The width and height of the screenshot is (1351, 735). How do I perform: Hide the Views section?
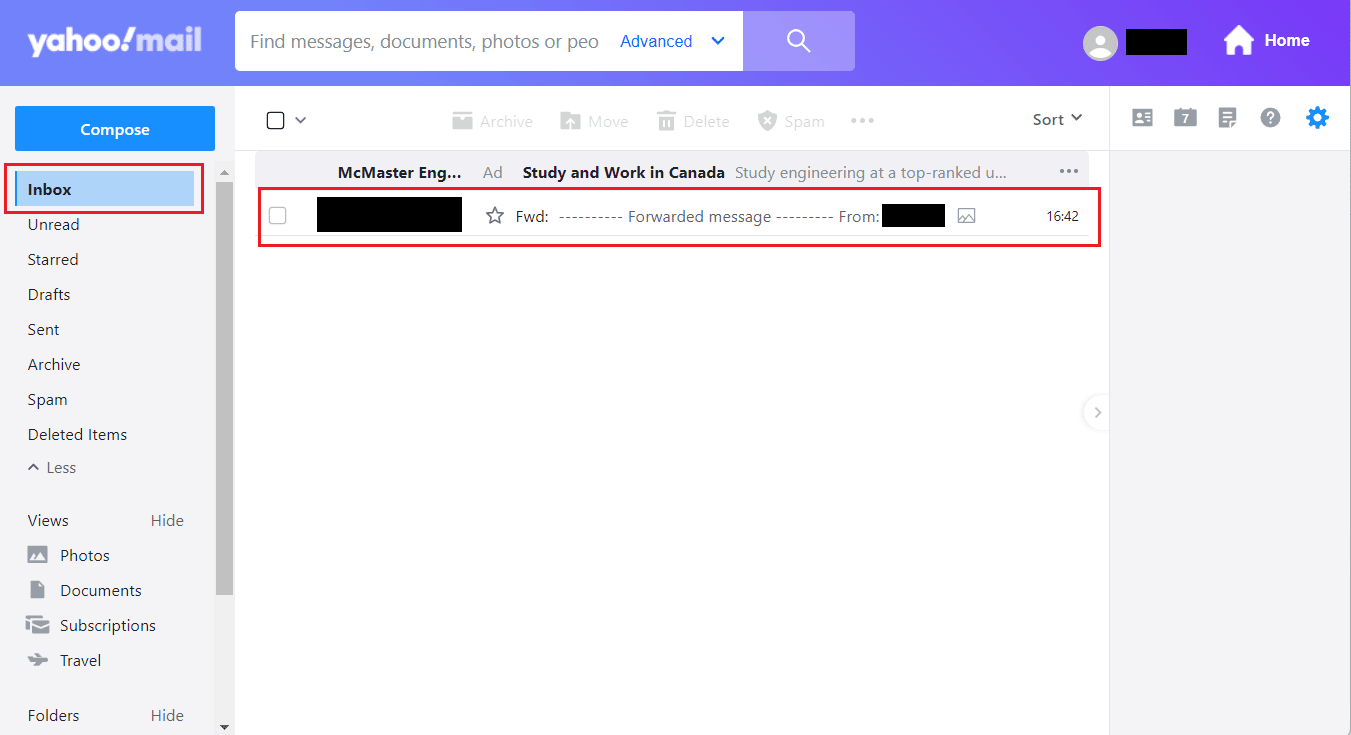point(167,520)
